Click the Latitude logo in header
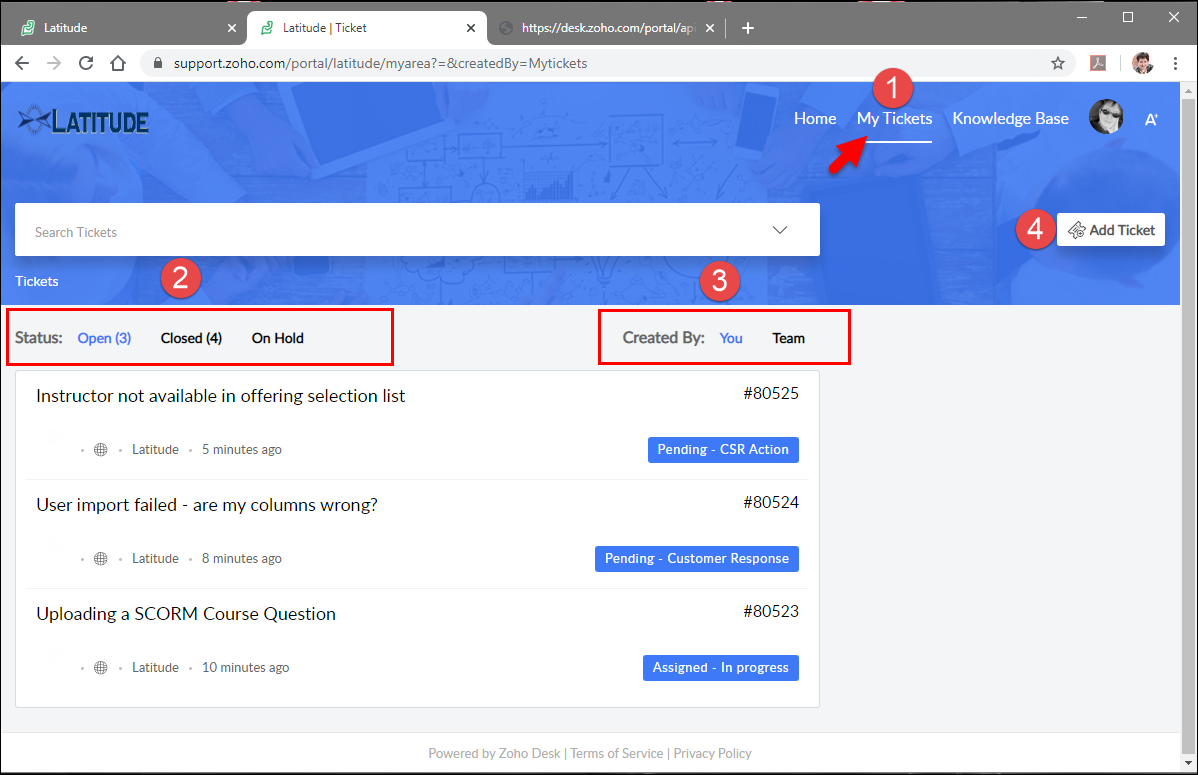The width and height of the screenshot is (1198, 775). (x=83, y=121)
